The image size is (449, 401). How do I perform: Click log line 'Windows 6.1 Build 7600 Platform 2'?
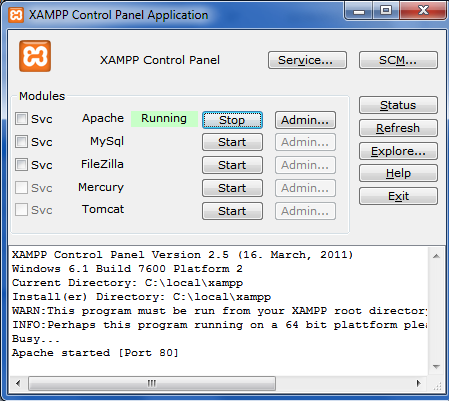pyautogui.click(x=127, y=269)
